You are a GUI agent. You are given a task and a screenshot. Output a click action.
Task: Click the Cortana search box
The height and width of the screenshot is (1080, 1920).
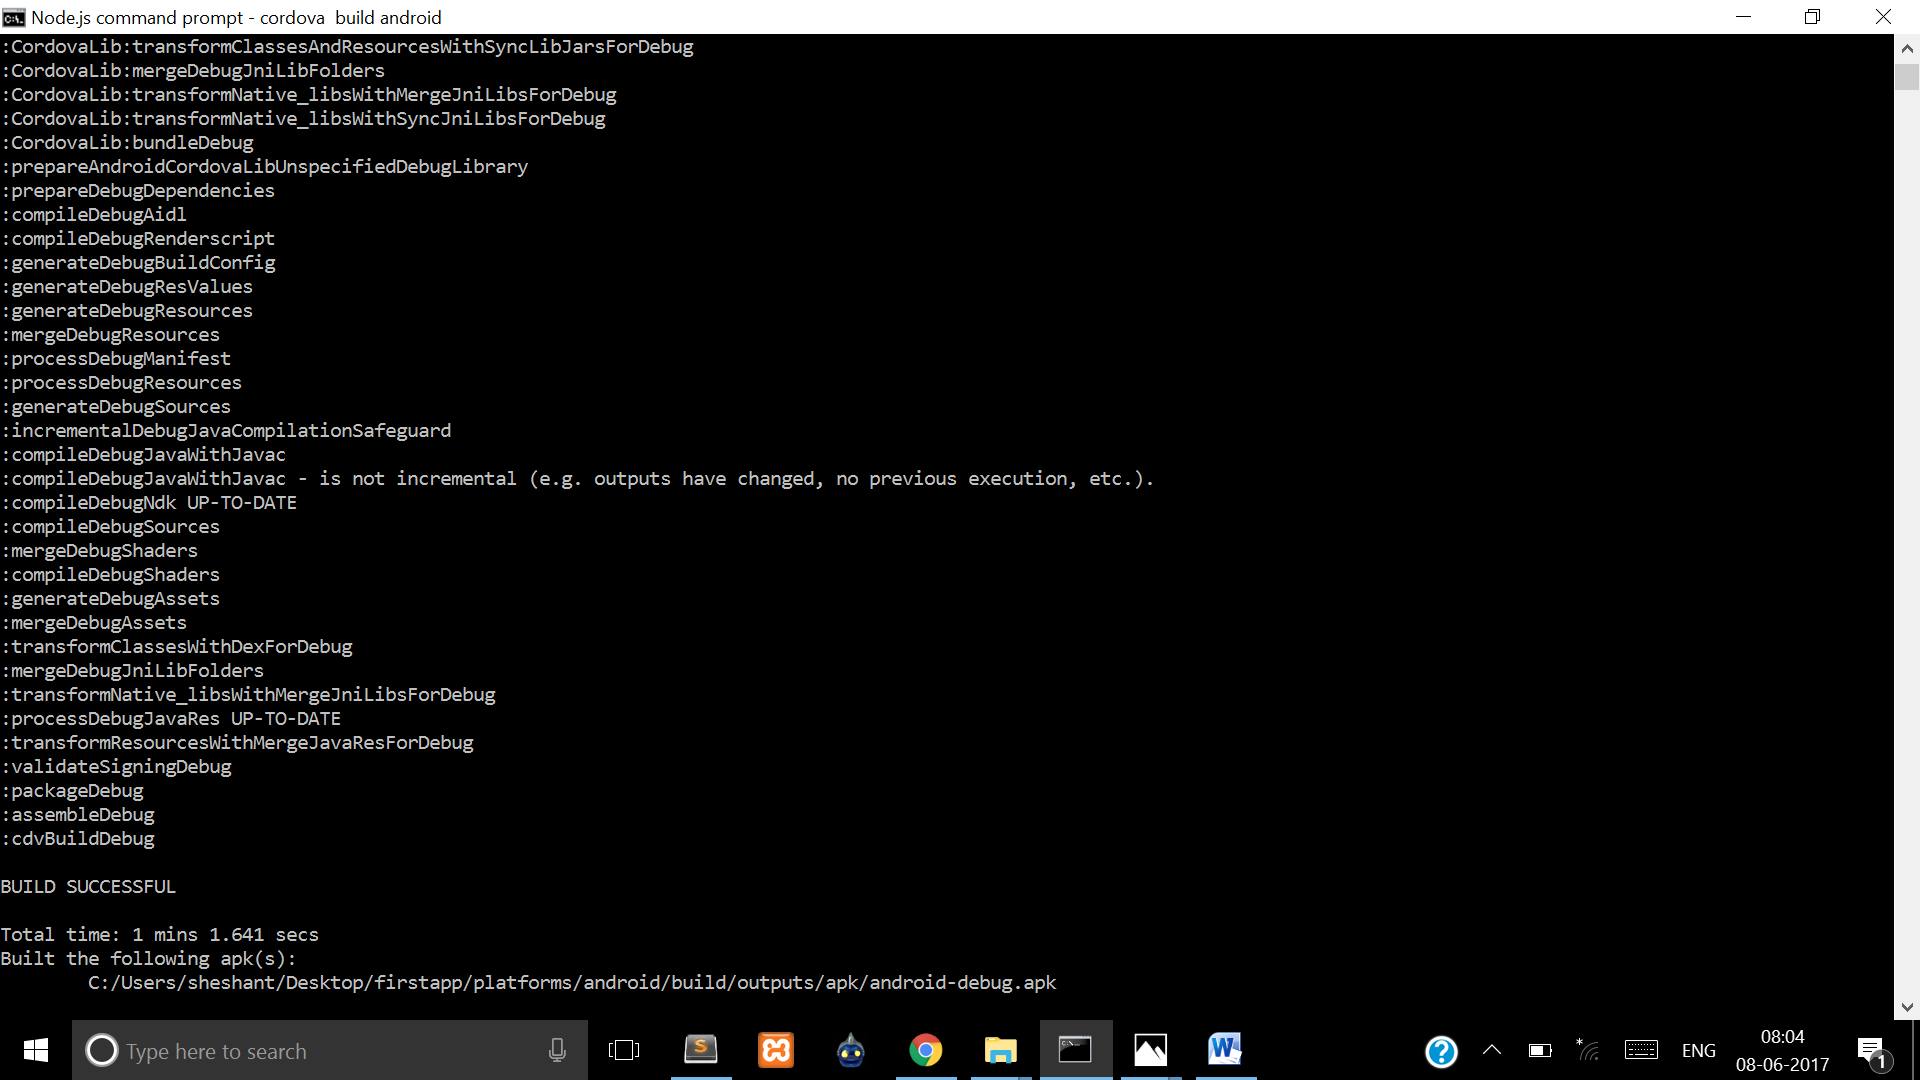point(330,1050)
